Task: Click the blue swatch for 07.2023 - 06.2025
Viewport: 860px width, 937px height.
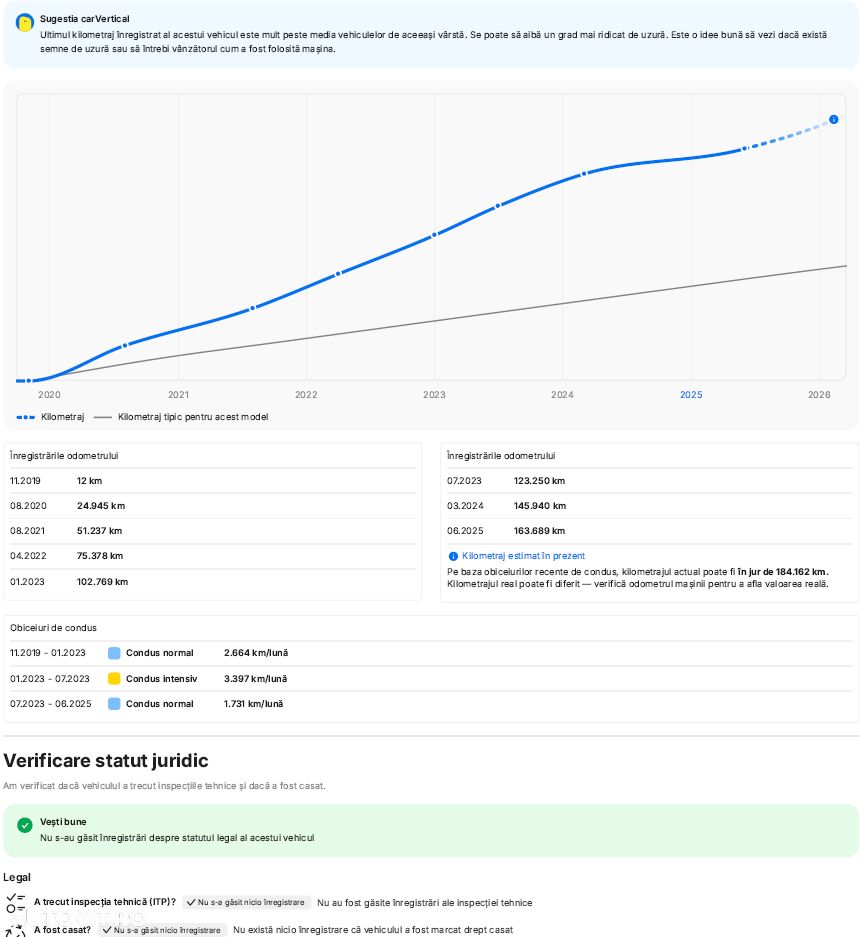Action: tap(114, 704)
